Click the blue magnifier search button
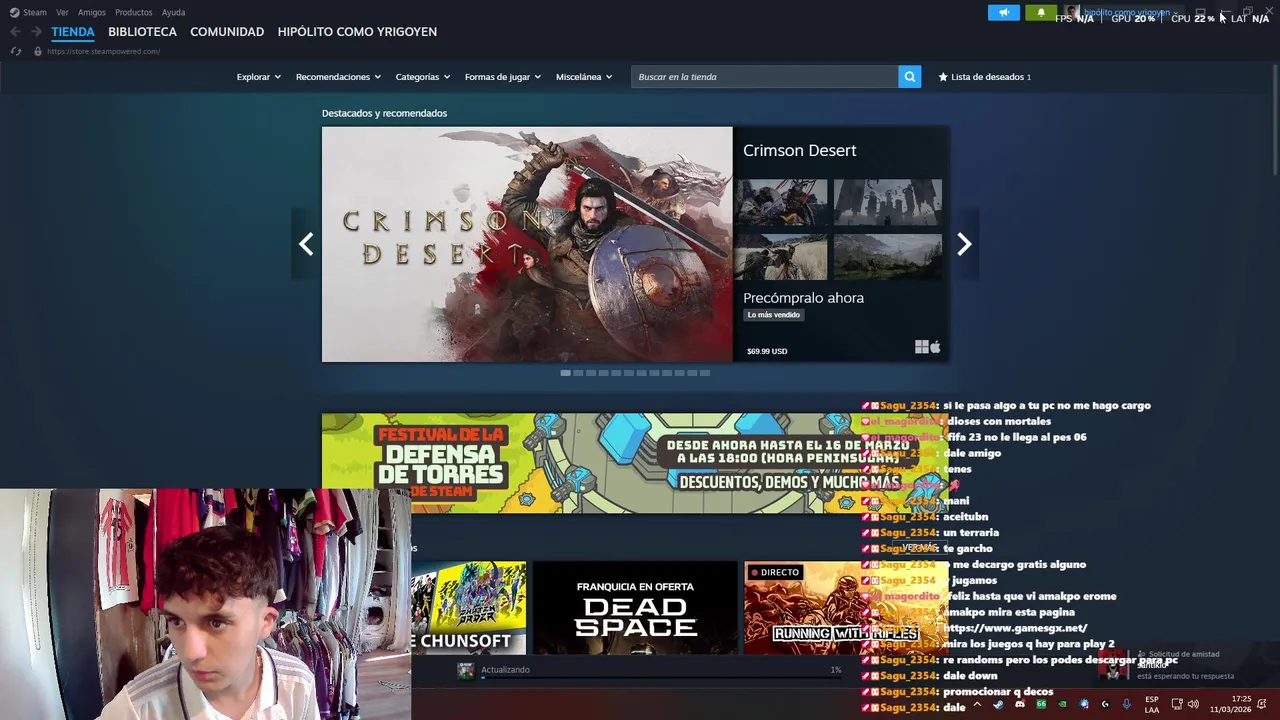The image size is (1280, 720). point(909,77)
